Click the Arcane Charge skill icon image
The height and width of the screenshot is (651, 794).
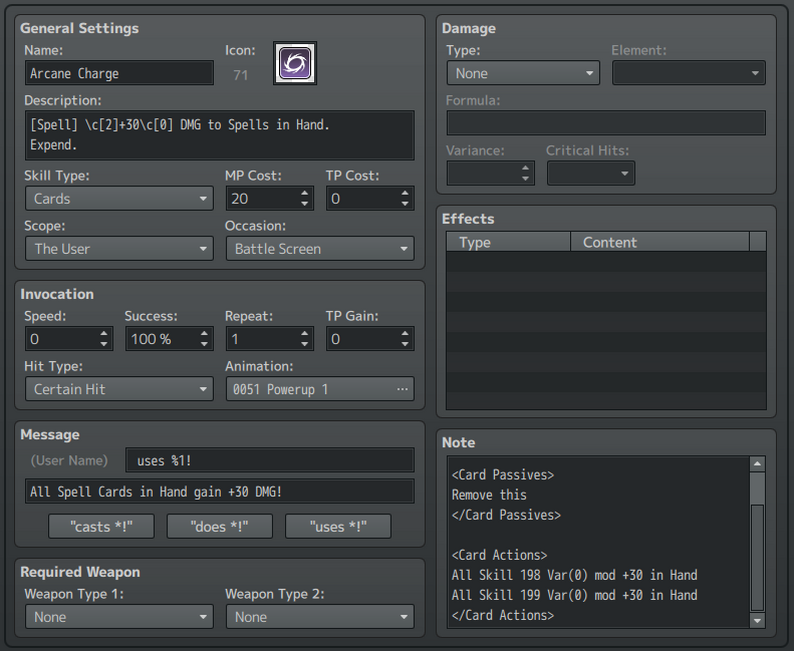tap(295, 63)
